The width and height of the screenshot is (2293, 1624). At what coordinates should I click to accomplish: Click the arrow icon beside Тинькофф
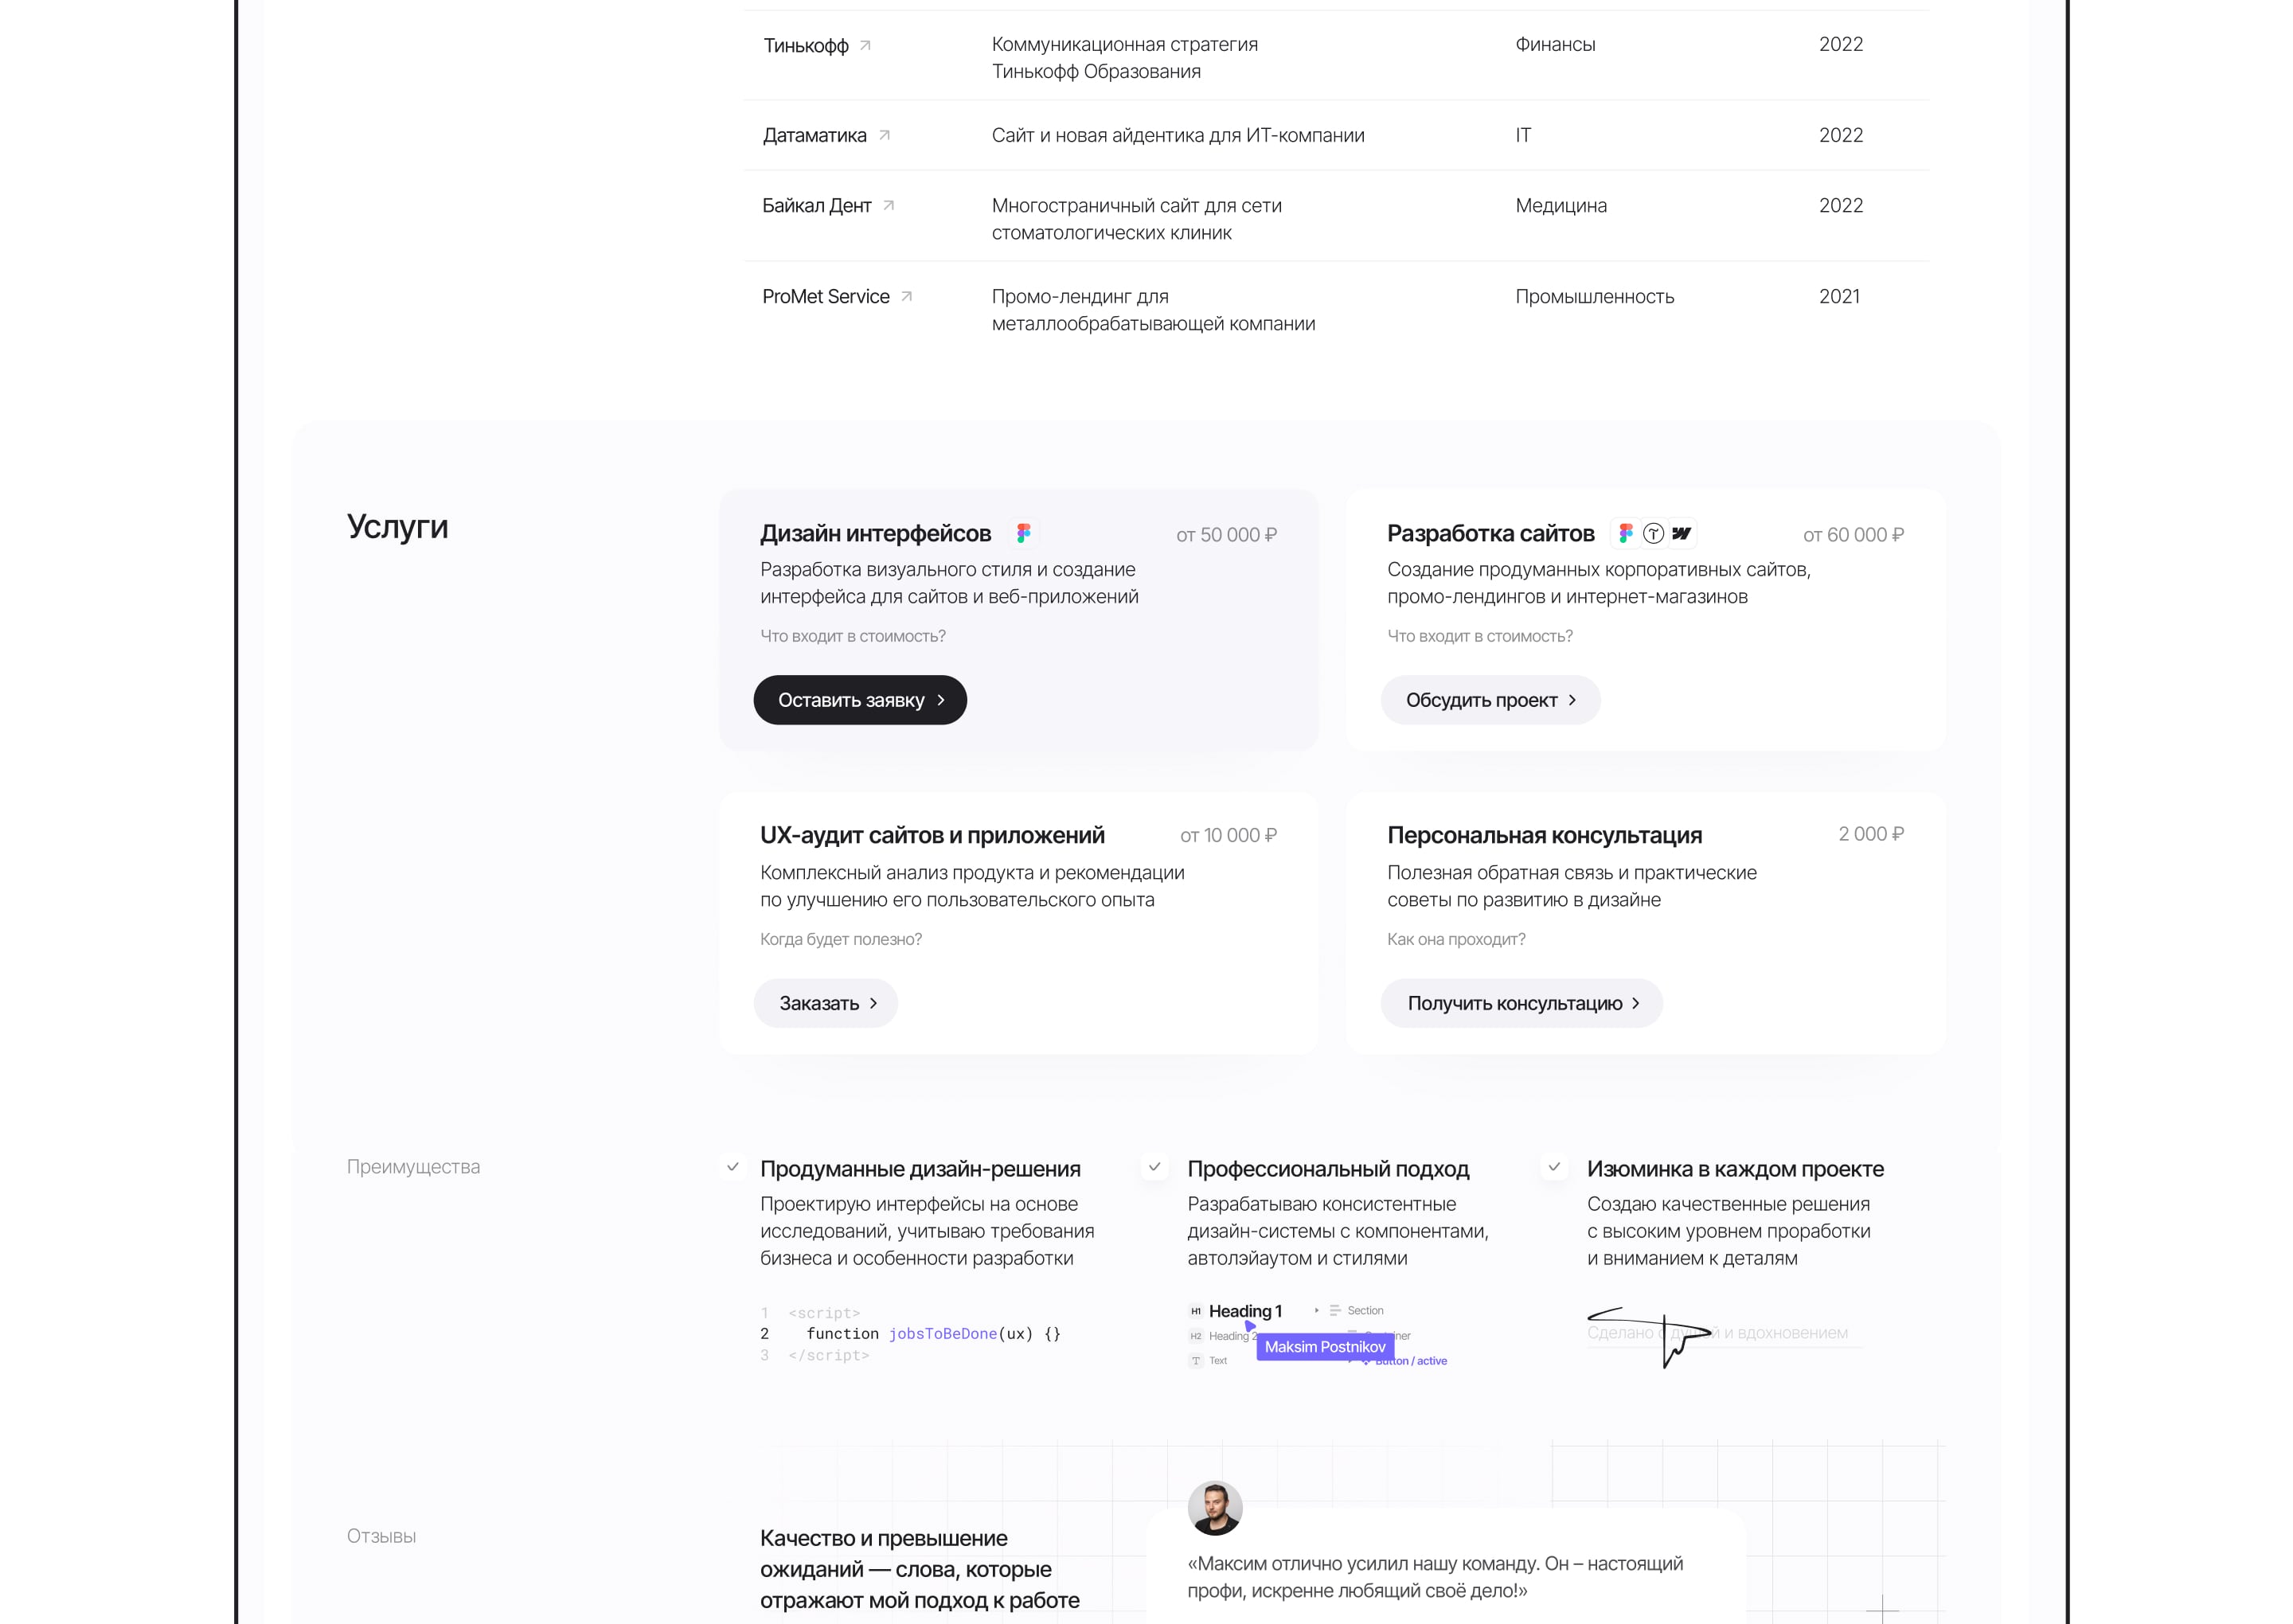(x=865, y=45)
